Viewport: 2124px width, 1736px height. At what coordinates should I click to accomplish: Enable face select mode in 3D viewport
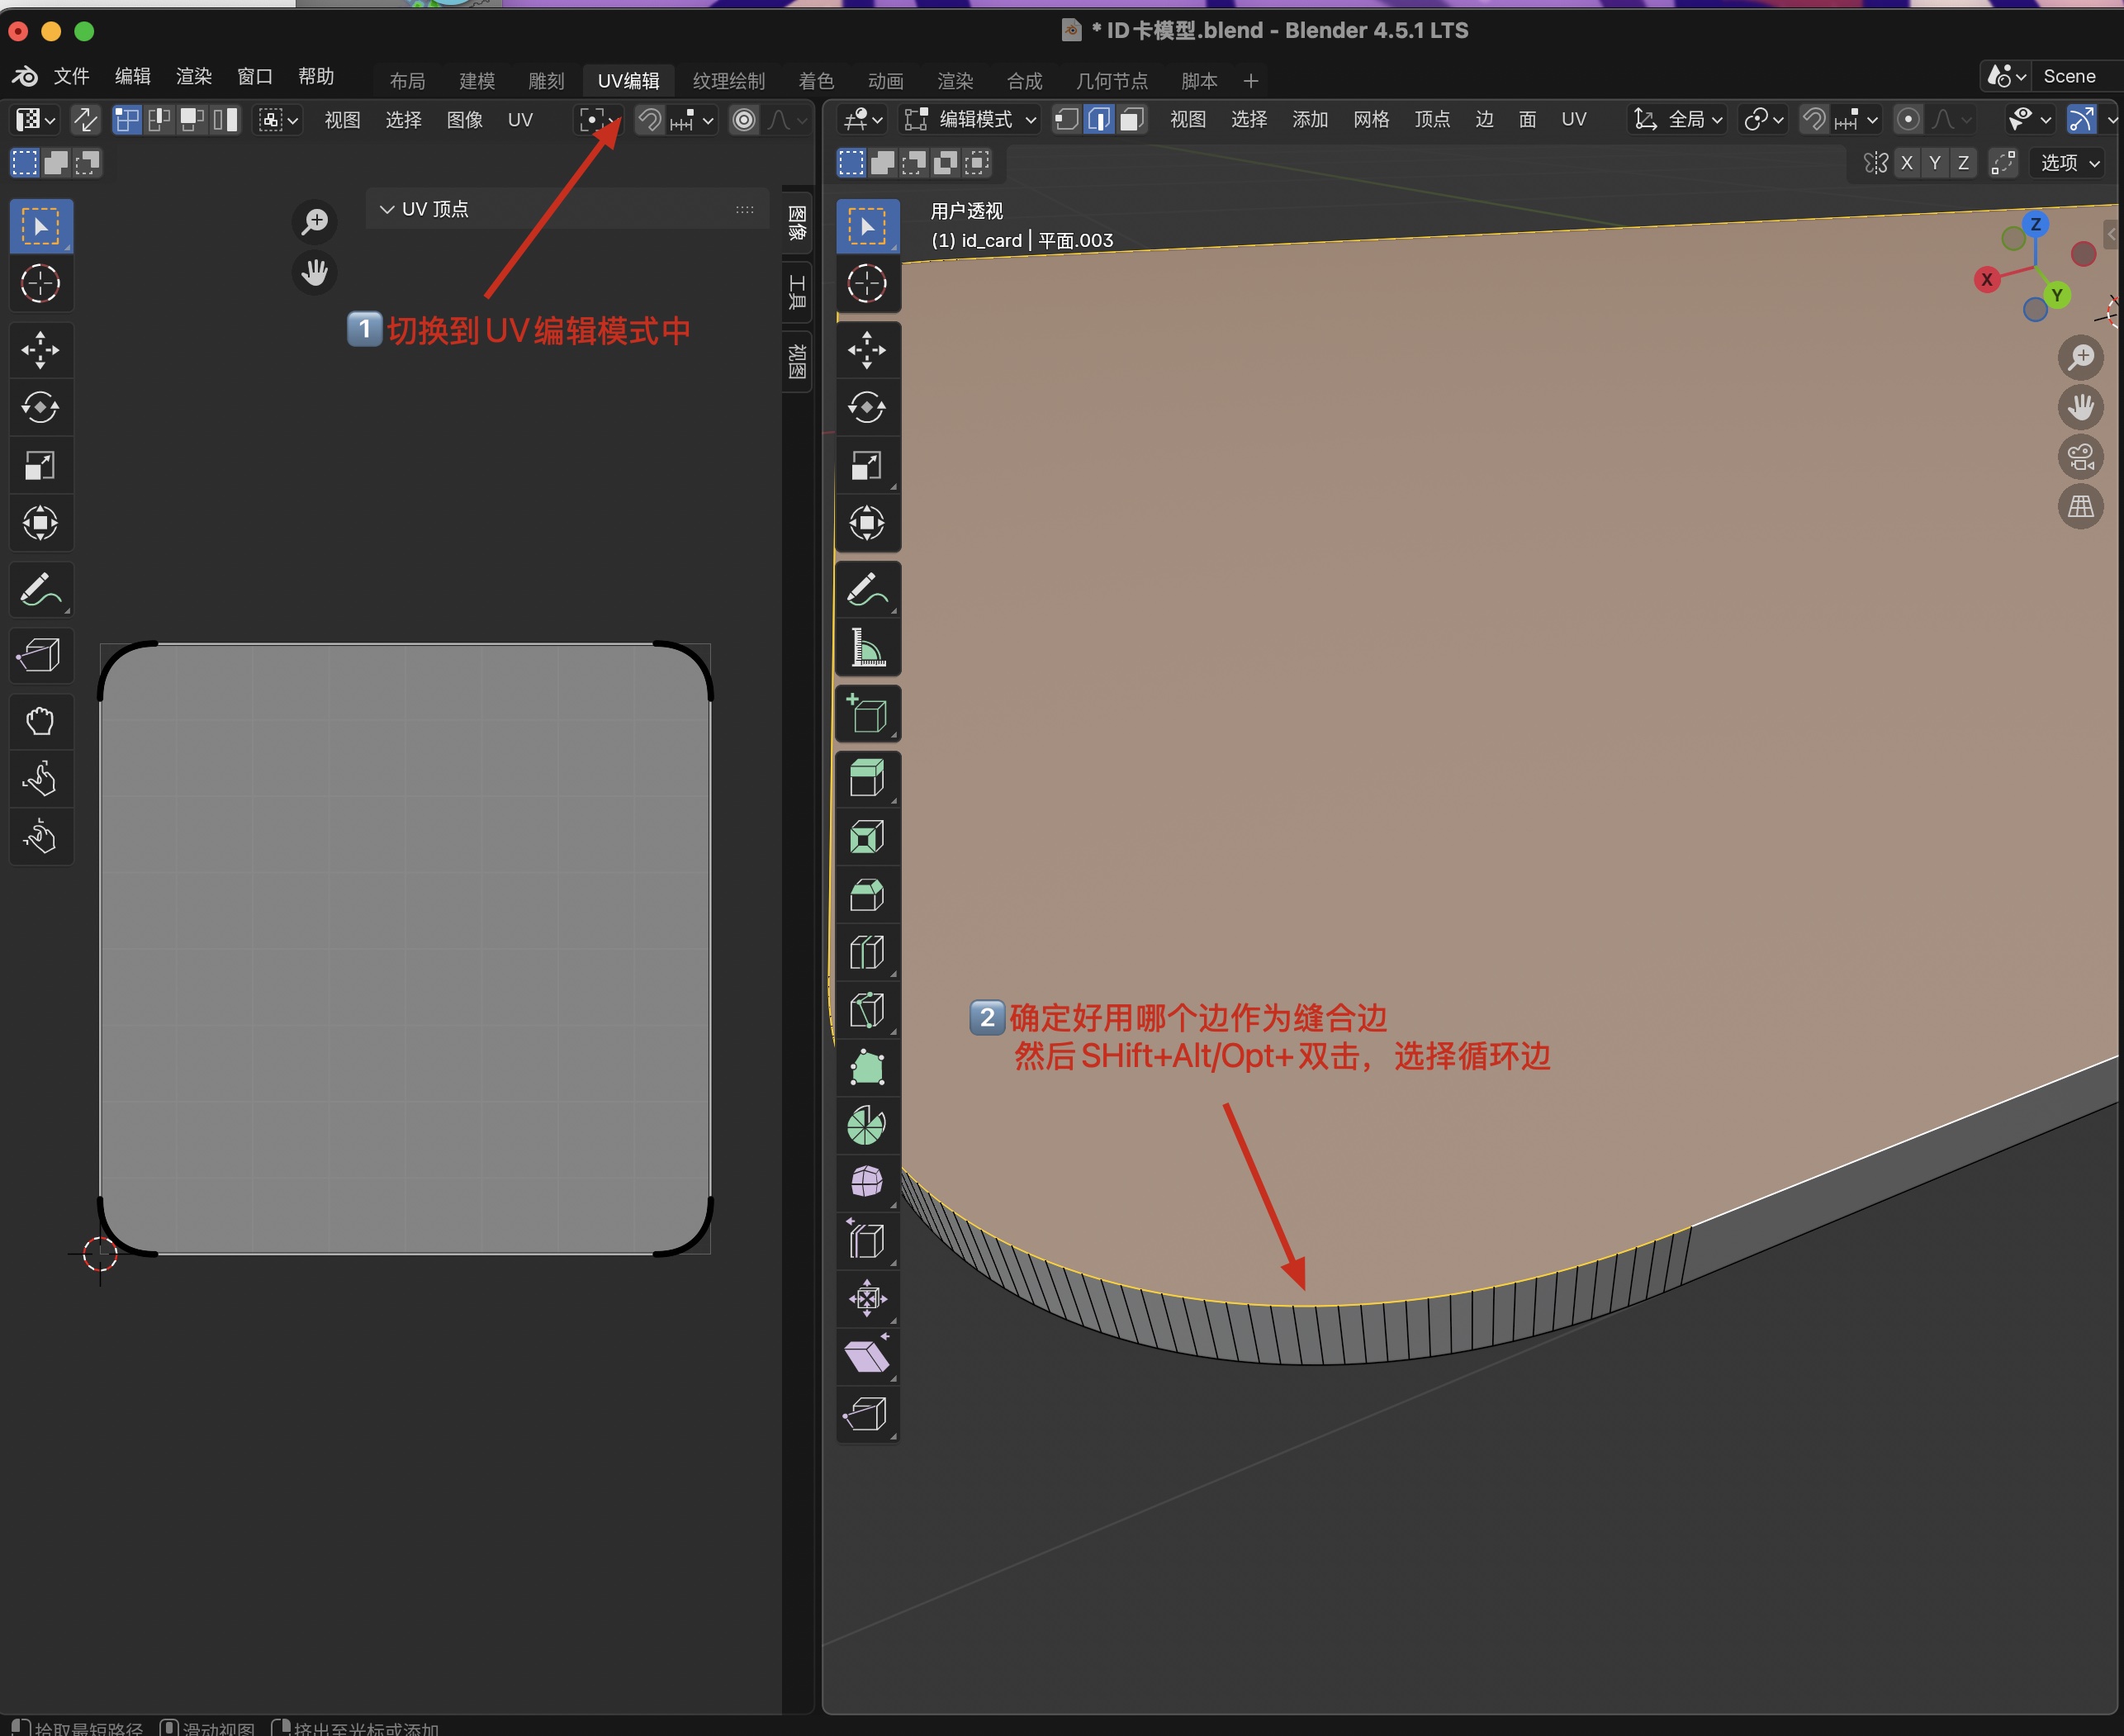click(x=1131, y=120)
